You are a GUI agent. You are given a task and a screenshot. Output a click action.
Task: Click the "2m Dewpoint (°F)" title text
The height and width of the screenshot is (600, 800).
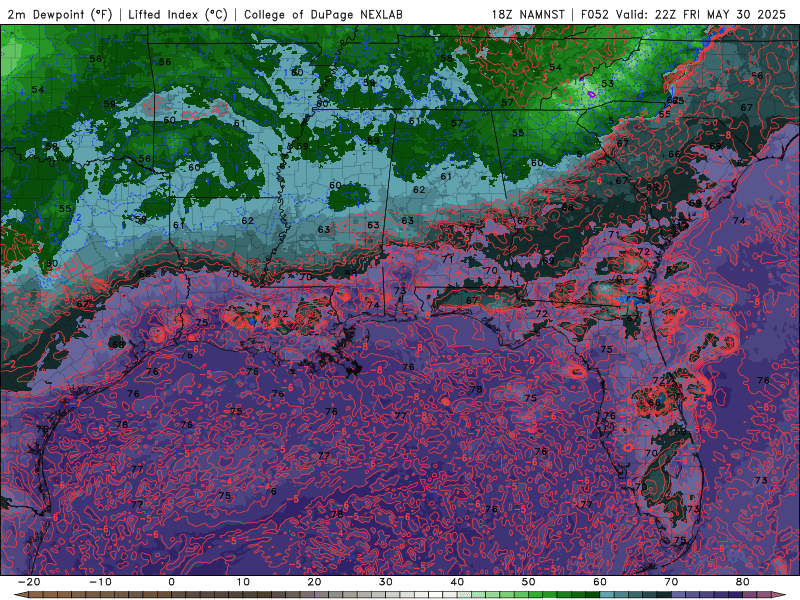(x=60, y=14)
